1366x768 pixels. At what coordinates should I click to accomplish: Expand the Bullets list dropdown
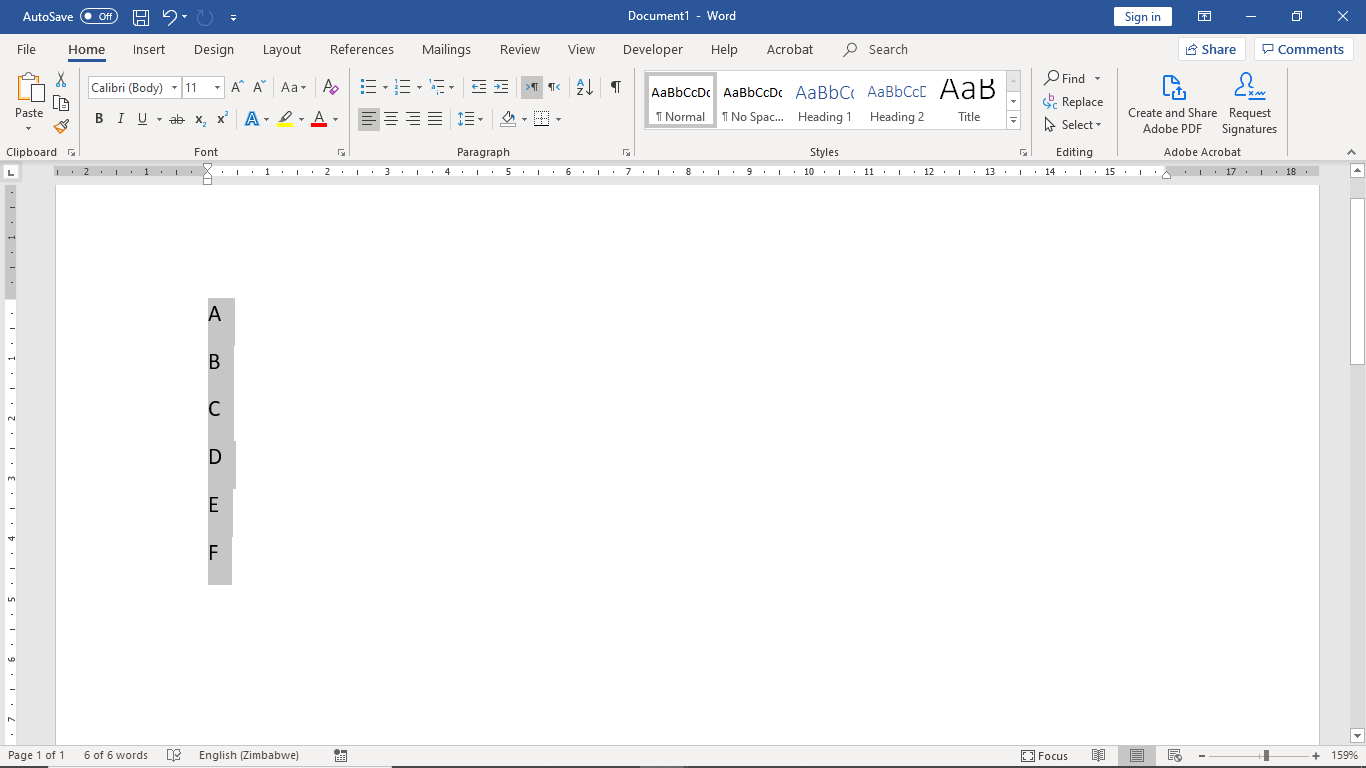tap(385, 88)
